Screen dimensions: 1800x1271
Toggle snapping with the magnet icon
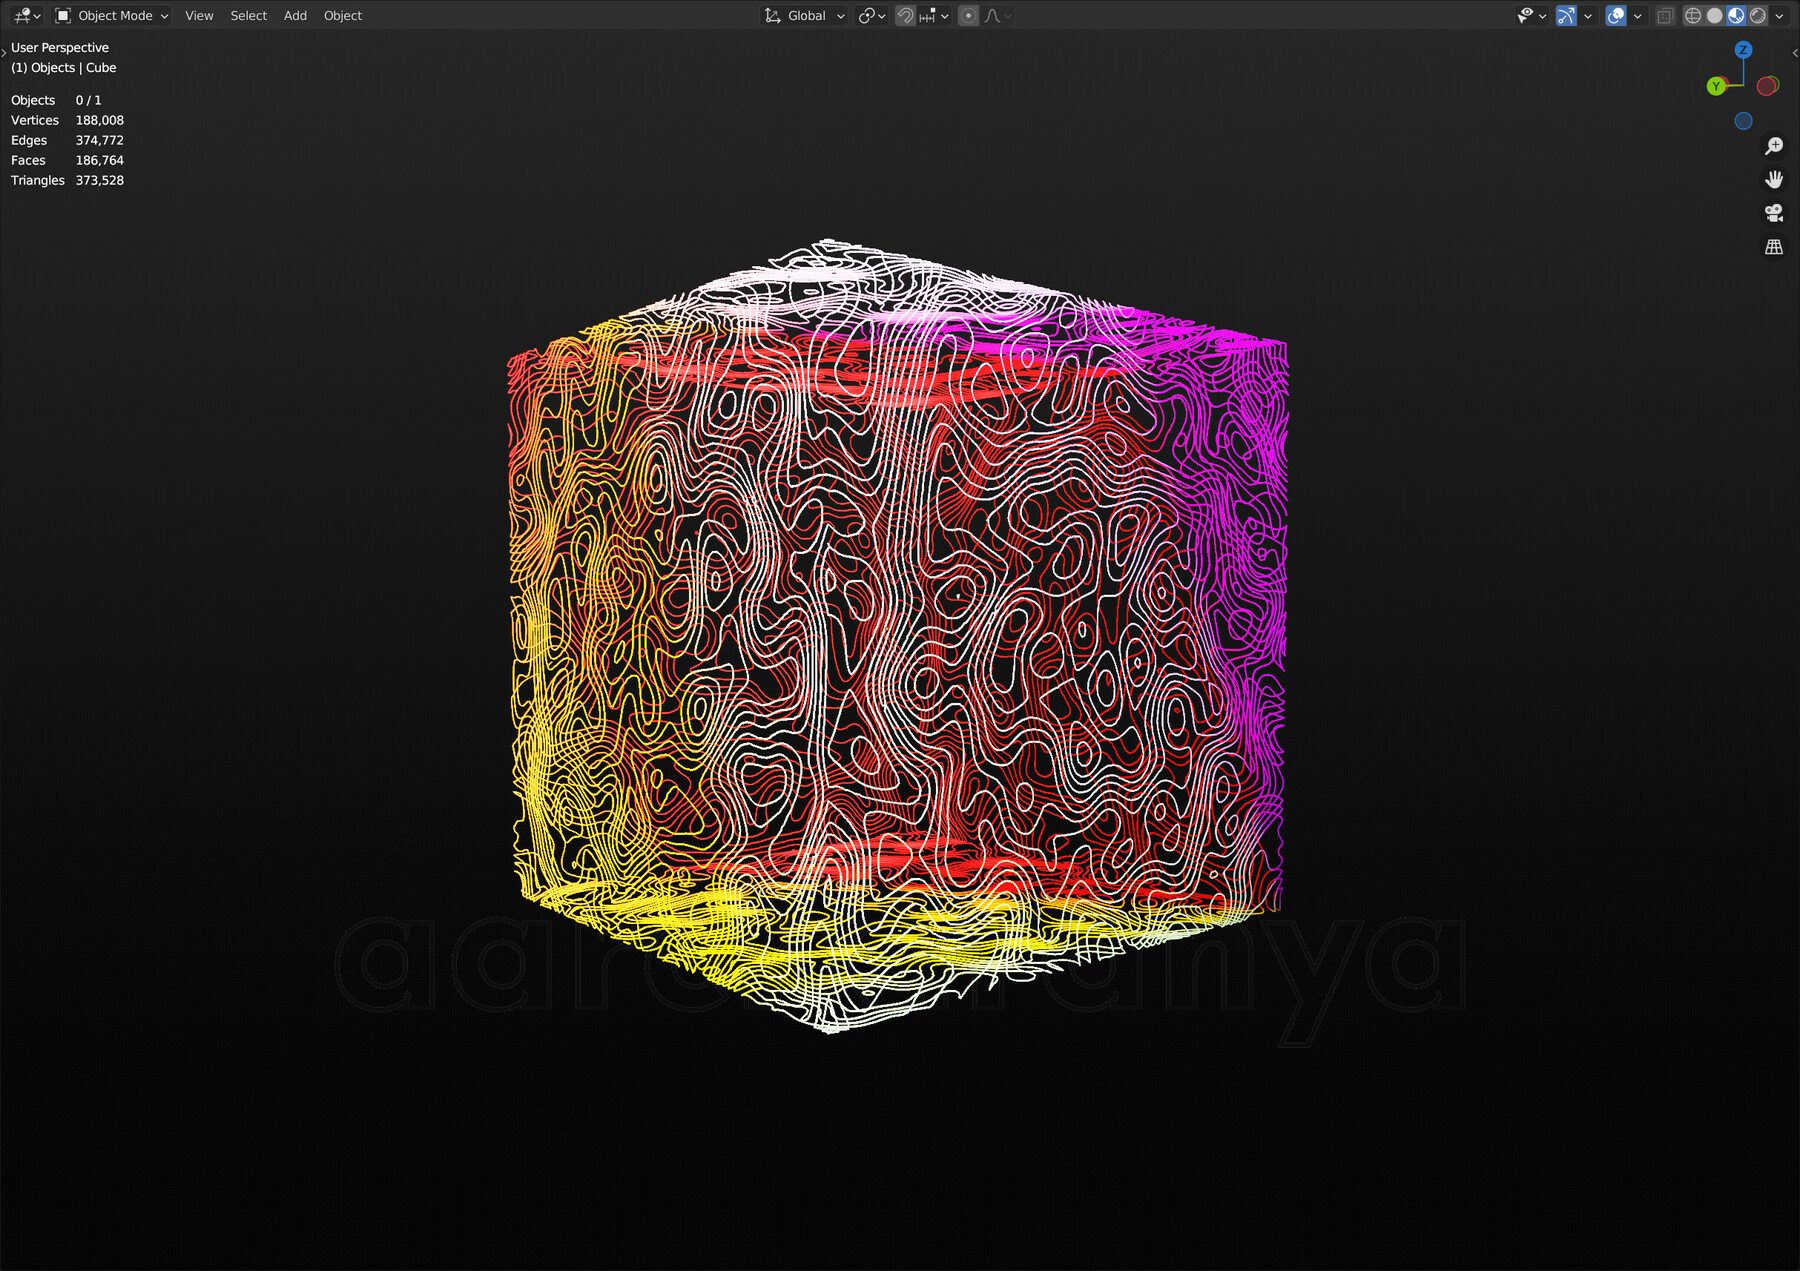[904, 15]
